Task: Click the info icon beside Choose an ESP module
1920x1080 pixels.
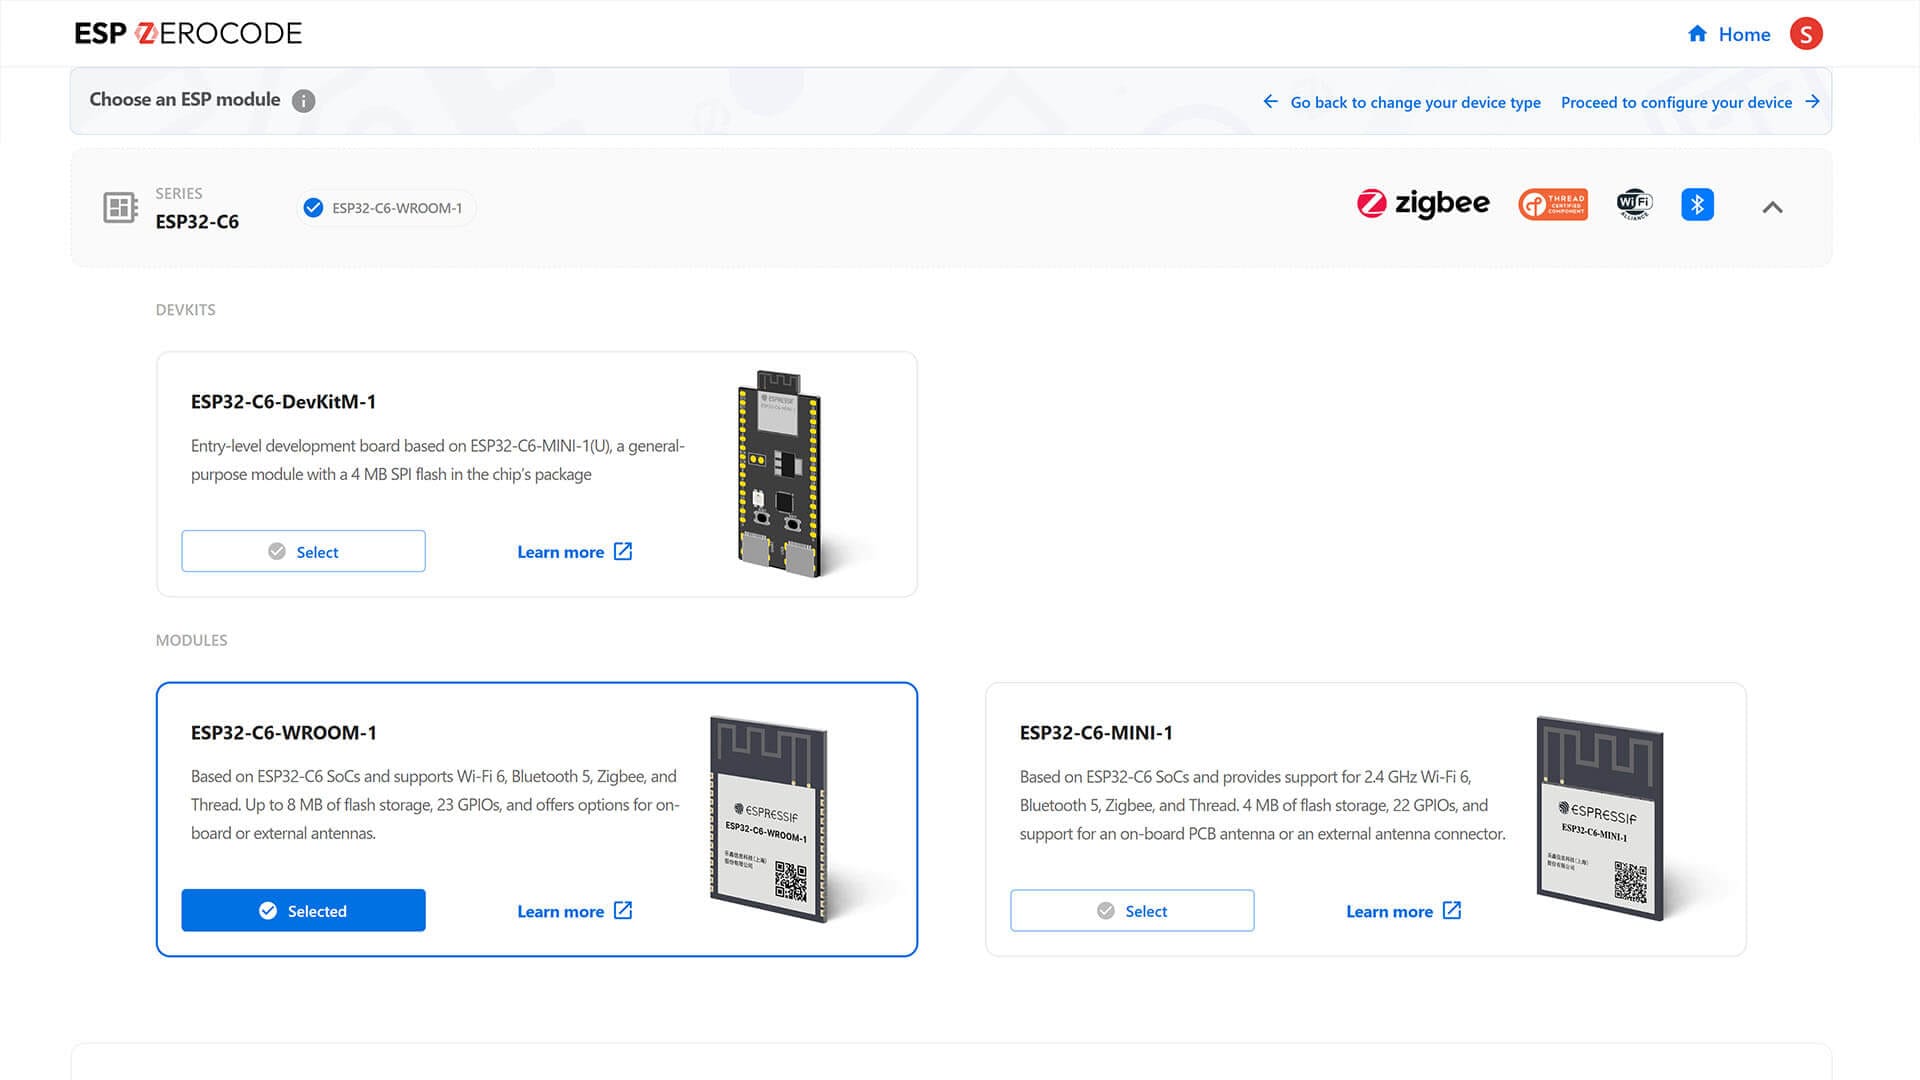Action: (303, 101)
